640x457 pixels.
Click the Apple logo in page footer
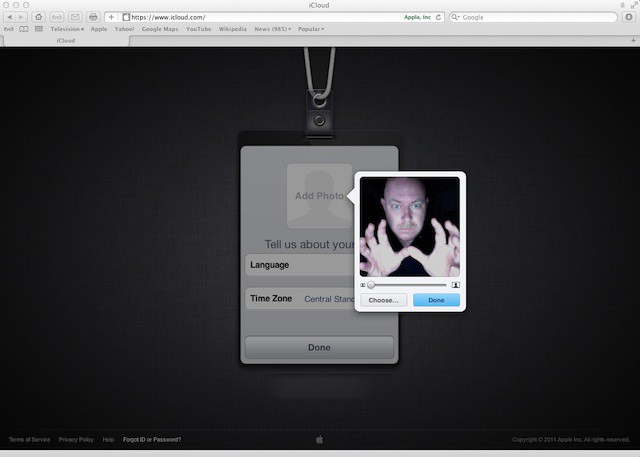coord(320,439)
